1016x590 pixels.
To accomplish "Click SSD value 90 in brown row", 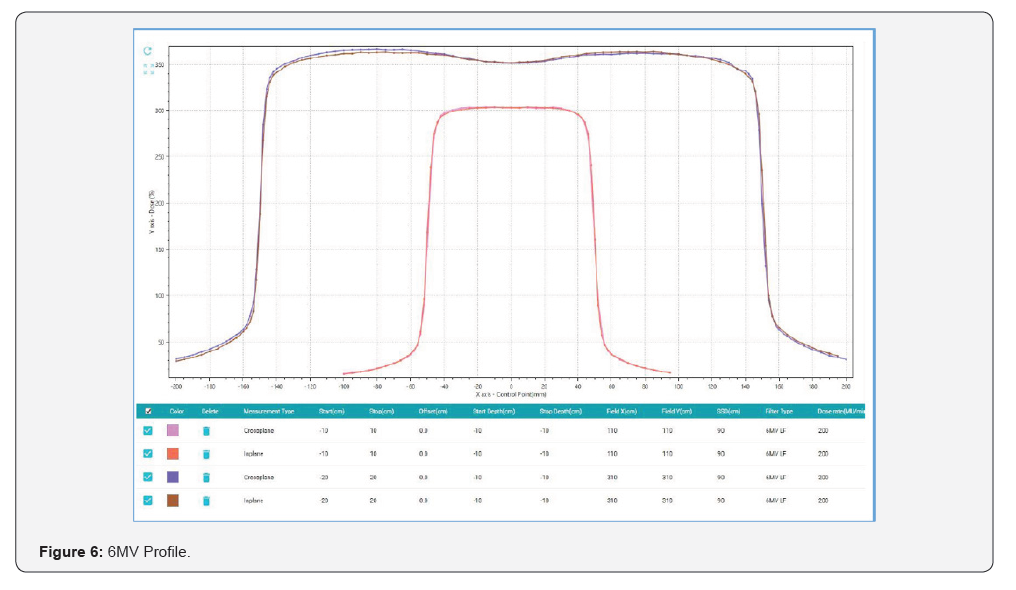I will pyautogui.click(x=721, y=501).
